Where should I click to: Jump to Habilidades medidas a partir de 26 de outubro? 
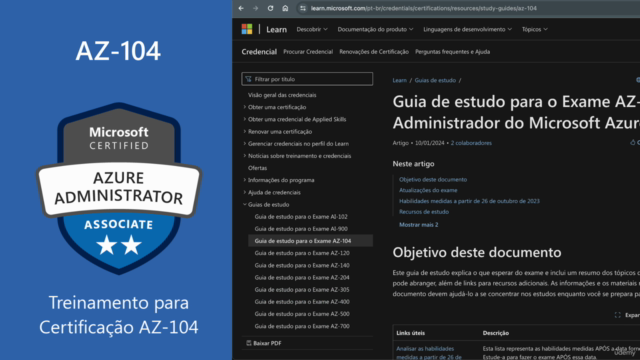pos(469,201)
